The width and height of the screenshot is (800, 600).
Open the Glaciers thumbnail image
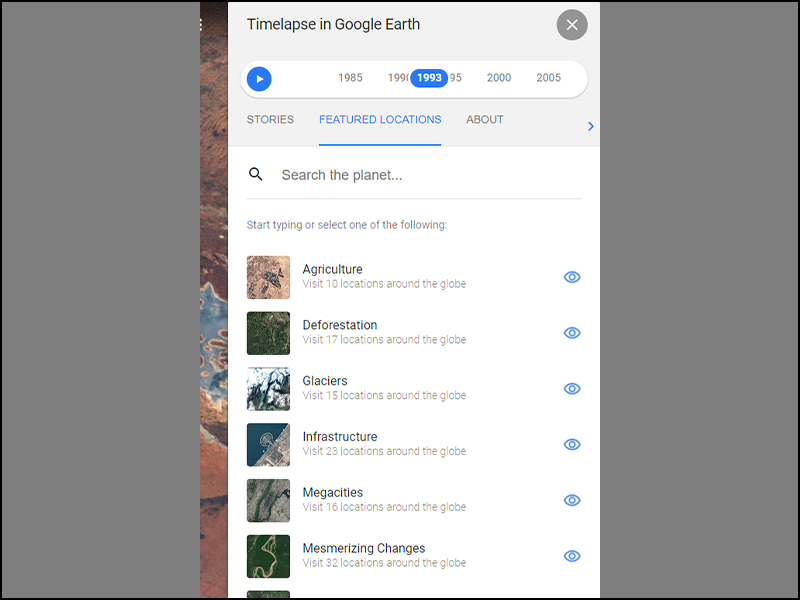[268, 389]
